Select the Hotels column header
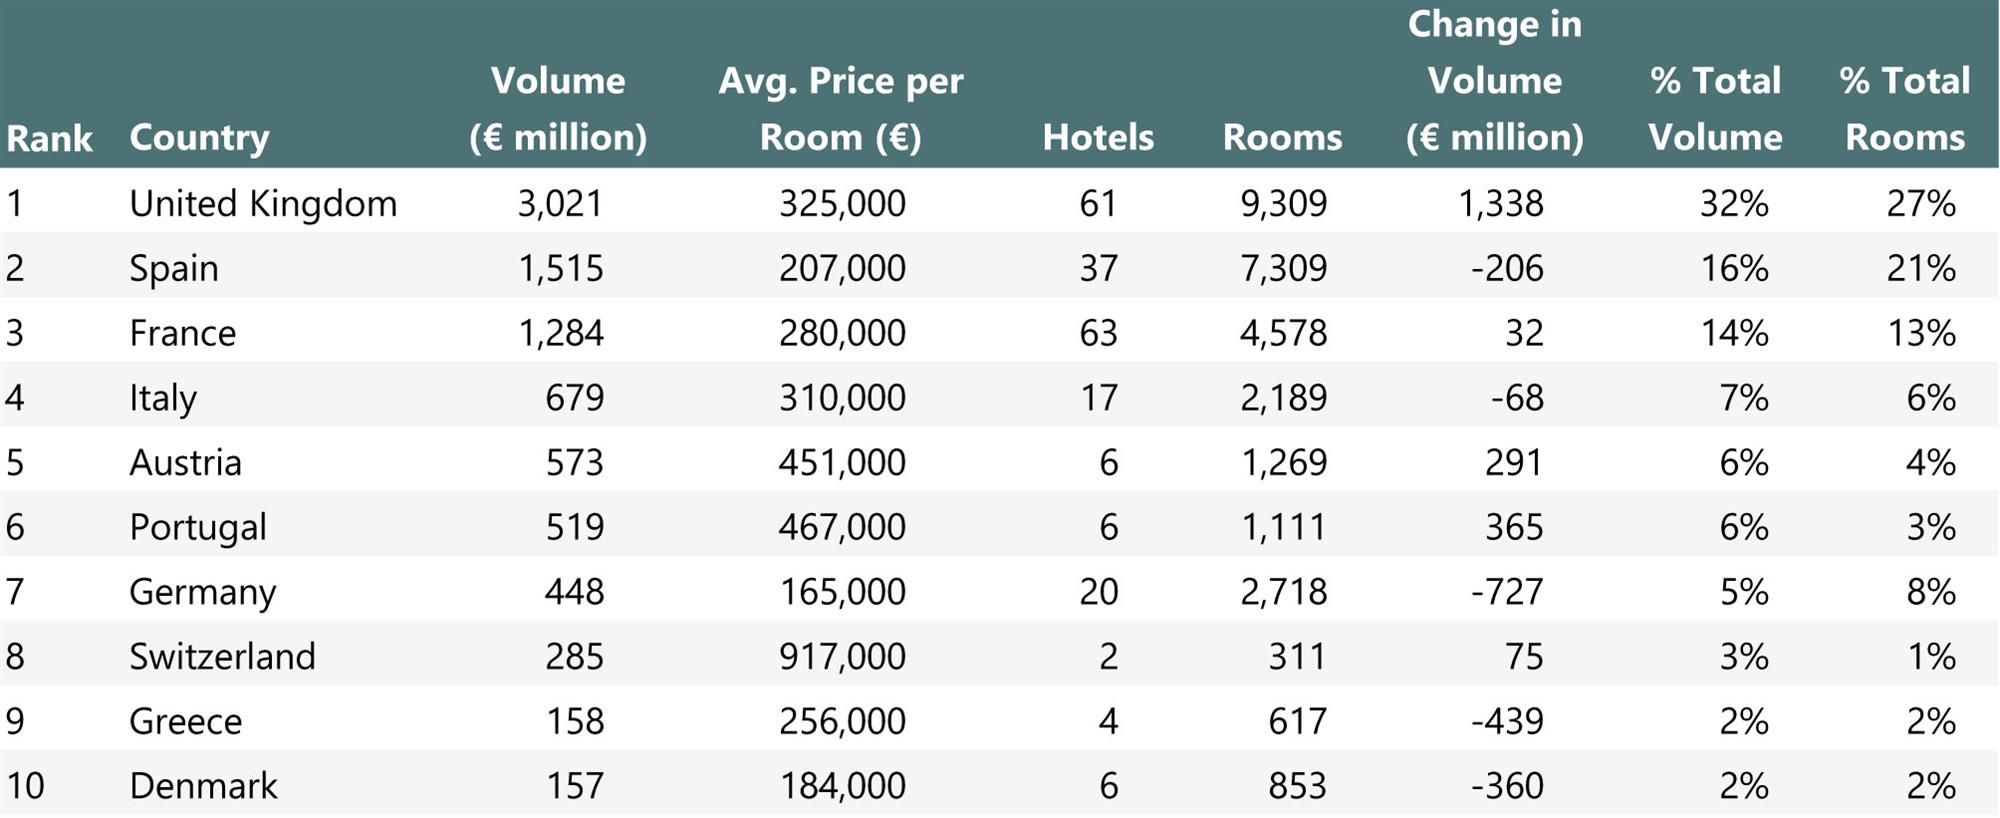This screenshot has height=818, width=2000. pyautogui.click(x=1098, y=137)
